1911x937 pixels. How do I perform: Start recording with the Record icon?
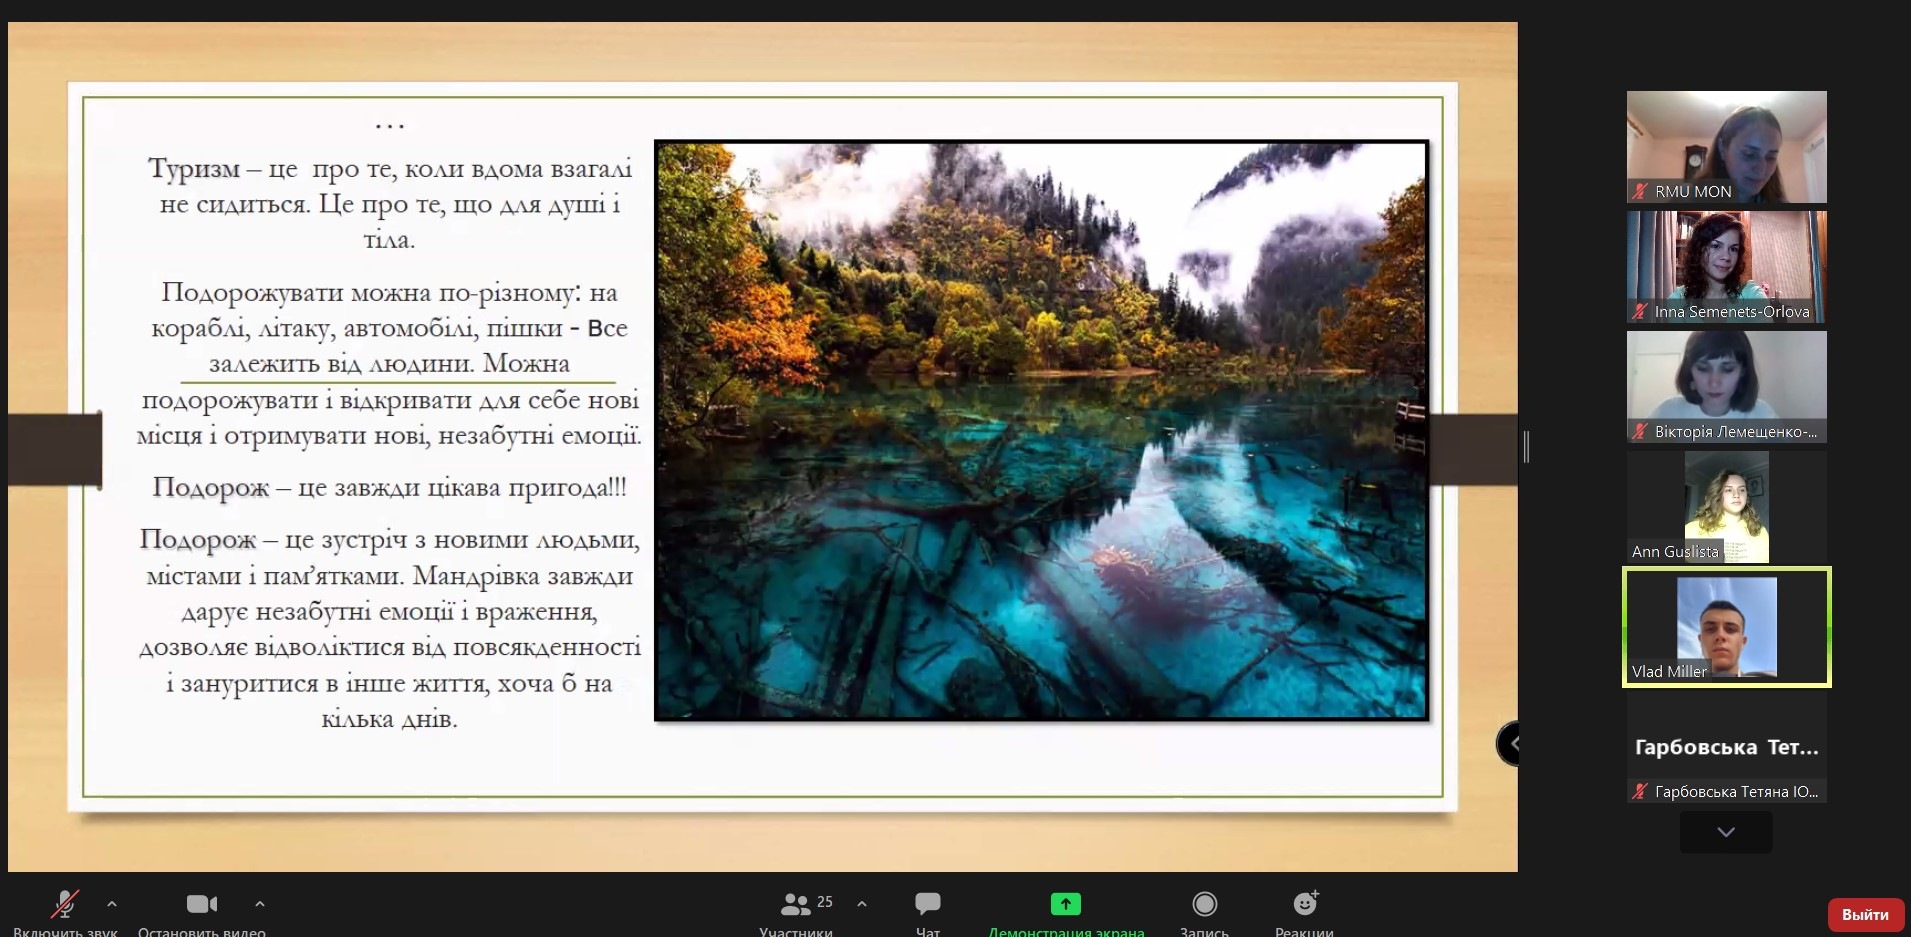pos(1204,904)
